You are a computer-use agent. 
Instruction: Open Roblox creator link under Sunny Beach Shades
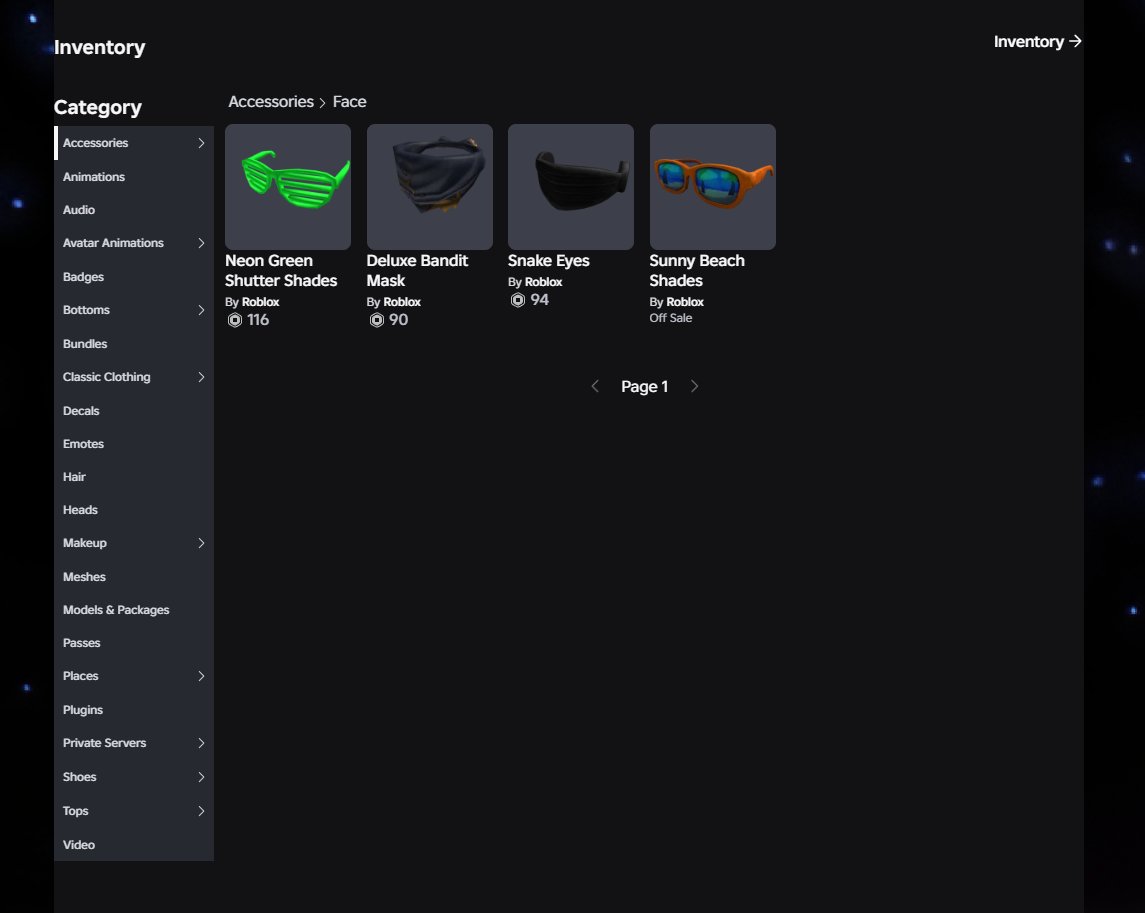[x=685, y=302]
